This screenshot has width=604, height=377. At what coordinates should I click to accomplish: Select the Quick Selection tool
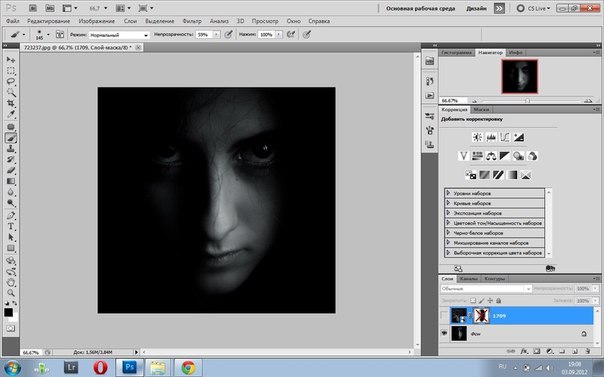(x=11, y=92)
